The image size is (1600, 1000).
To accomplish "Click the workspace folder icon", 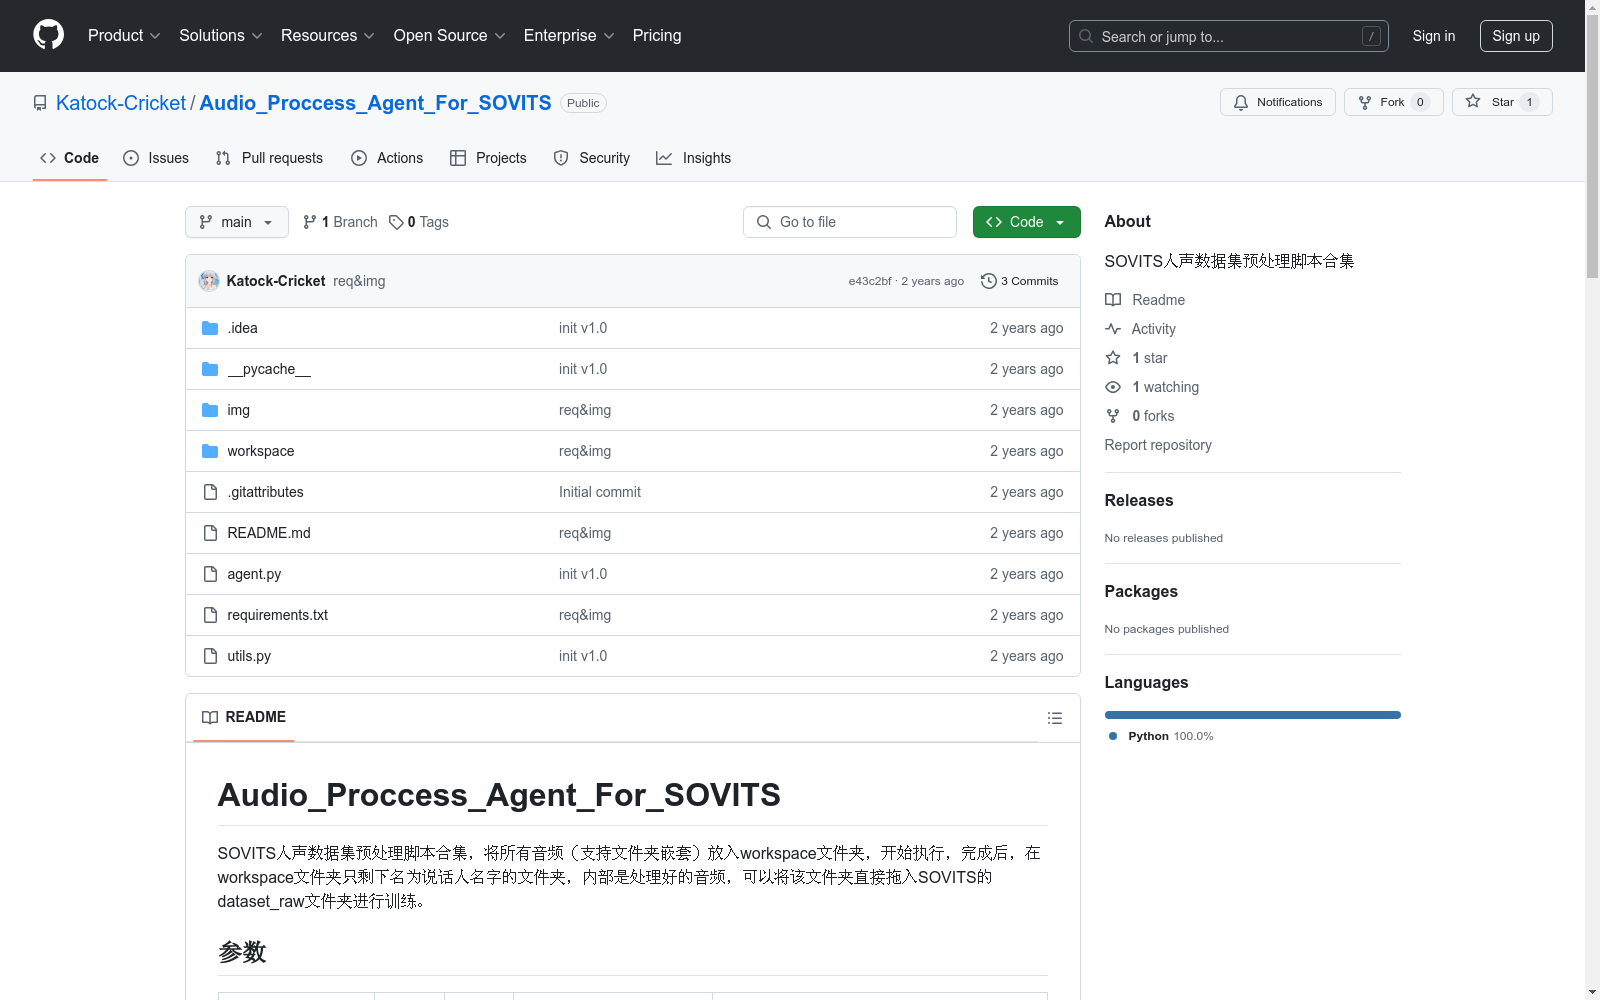I will coord(210,451).
